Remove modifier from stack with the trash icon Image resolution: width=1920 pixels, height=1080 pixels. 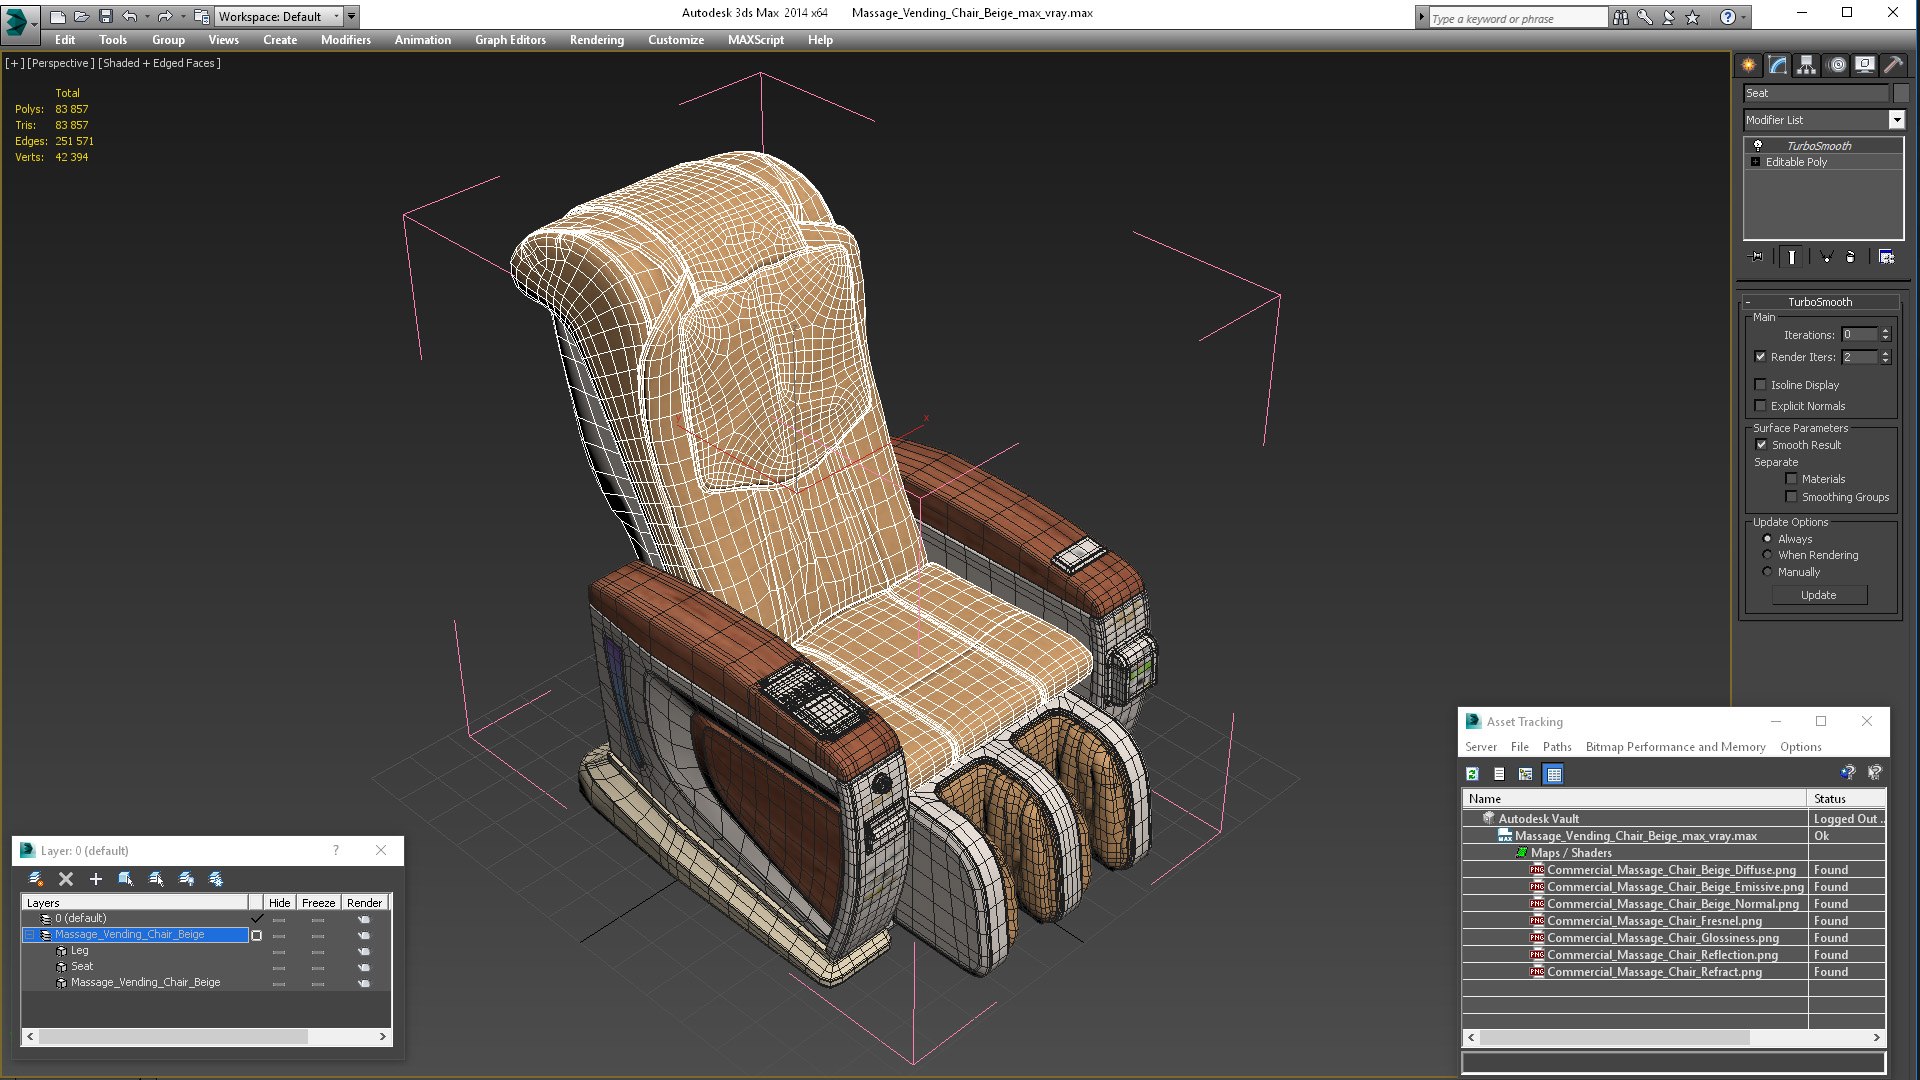click(1850, 257)
